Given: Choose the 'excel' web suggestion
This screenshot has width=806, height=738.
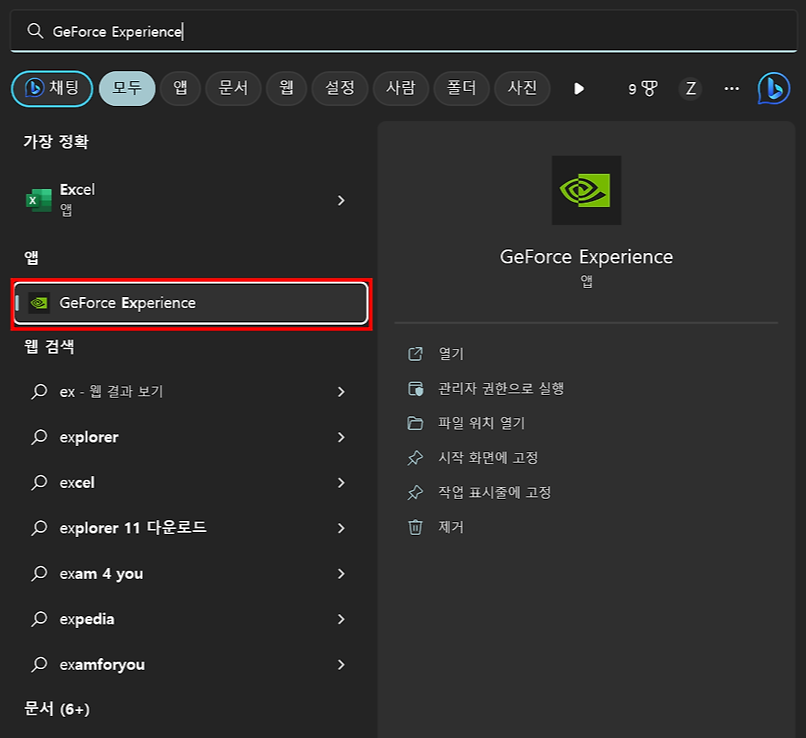Looking at the screenshot, I should click(x=189, y=483).
